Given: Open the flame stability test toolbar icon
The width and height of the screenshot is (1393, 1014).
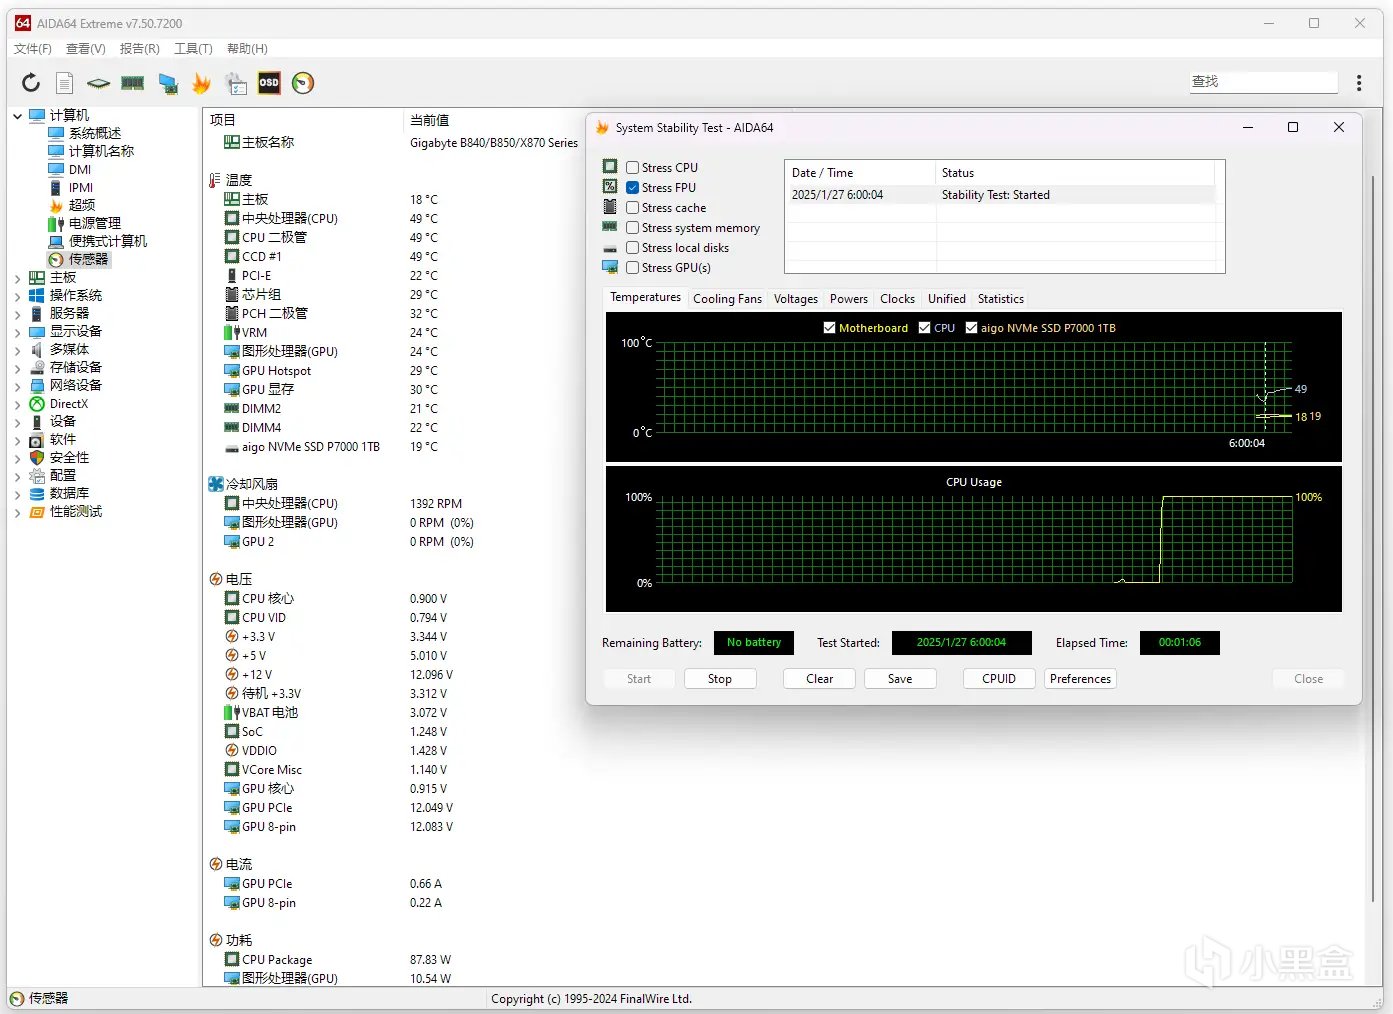Looking at the screenshot, I should [x=201, y=83].
